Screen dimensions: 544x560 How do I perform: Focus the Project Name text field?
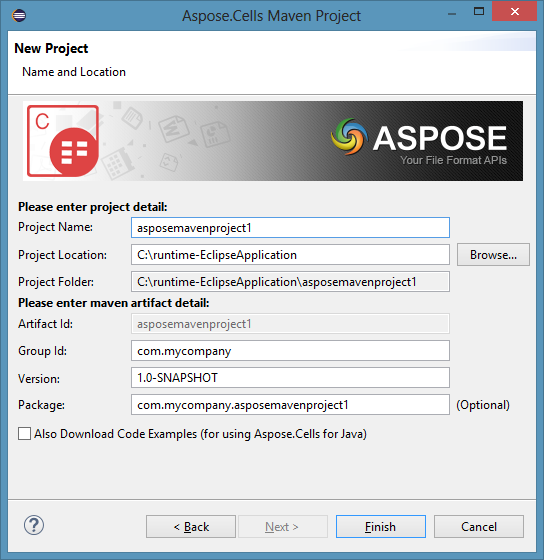pos(290,228)
